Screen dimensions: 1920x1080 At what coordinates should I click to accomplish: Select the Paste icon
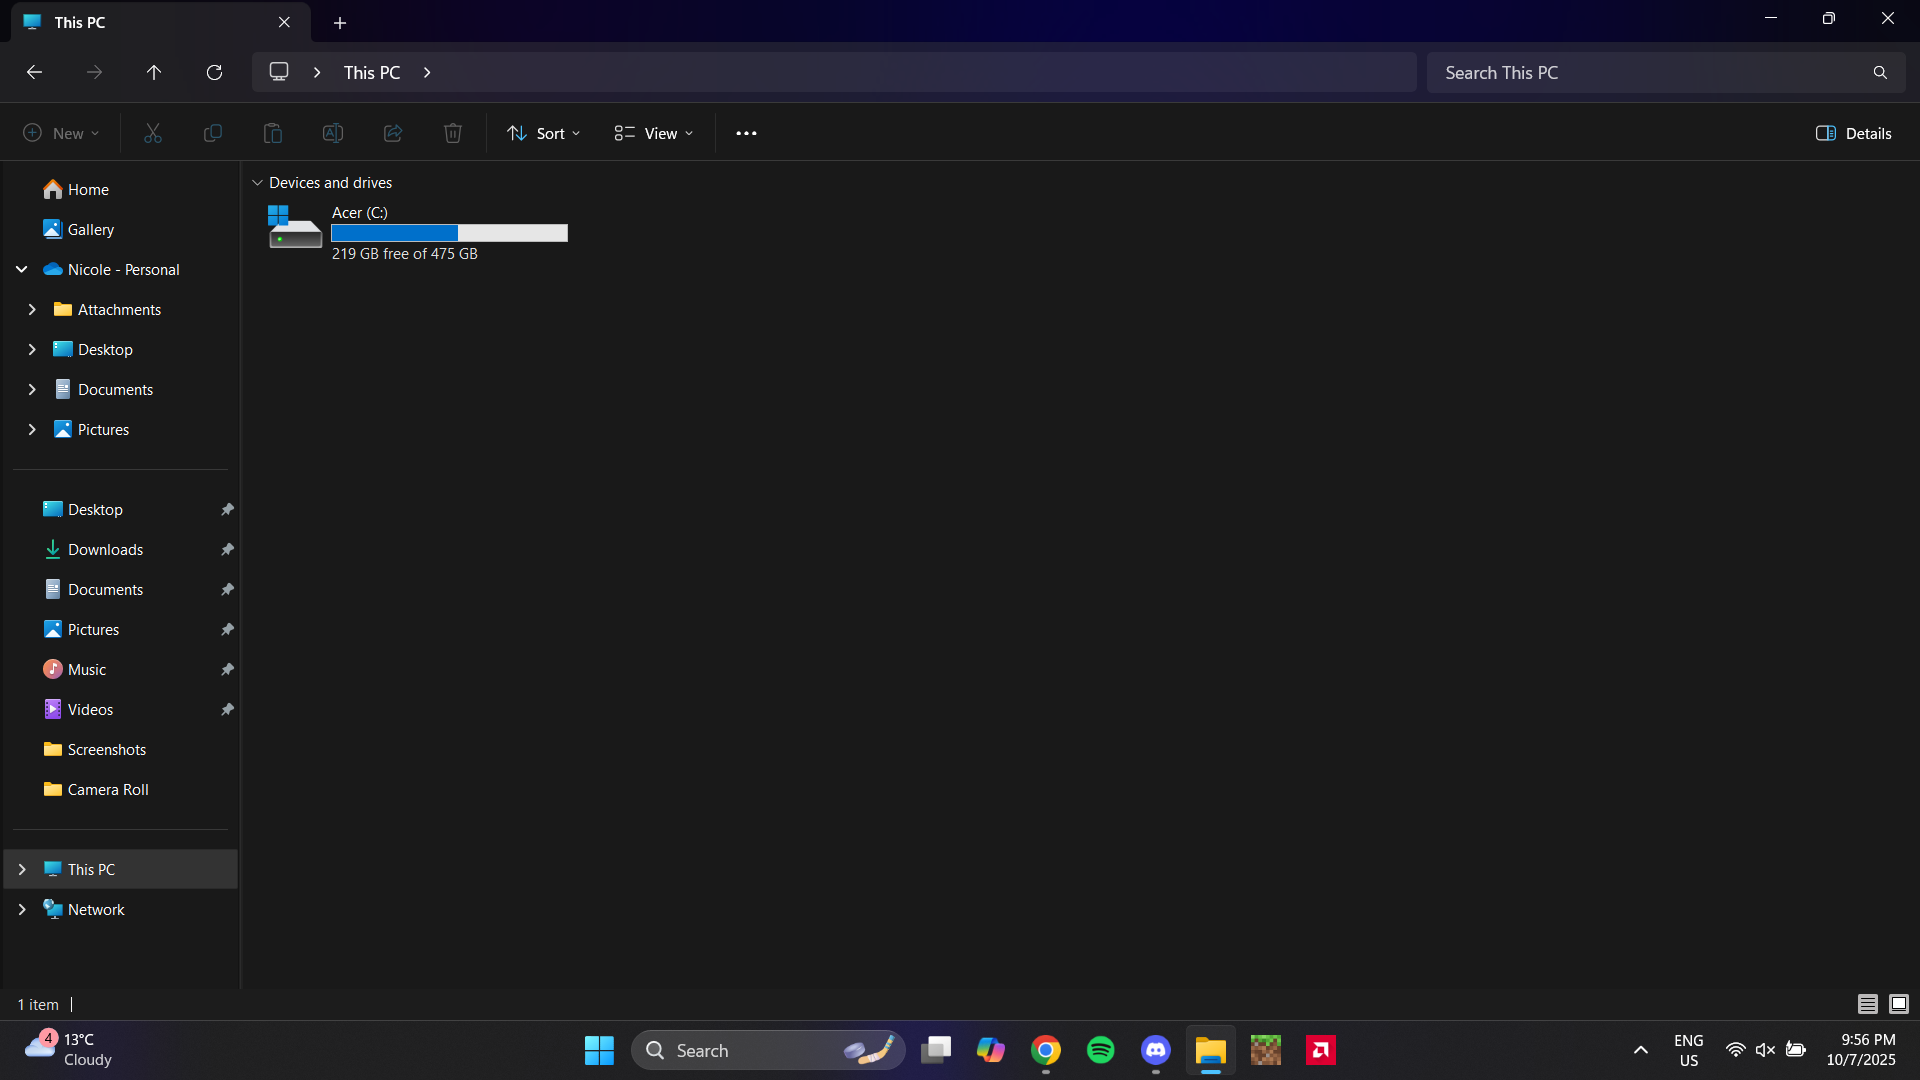[x=273, y=132]
